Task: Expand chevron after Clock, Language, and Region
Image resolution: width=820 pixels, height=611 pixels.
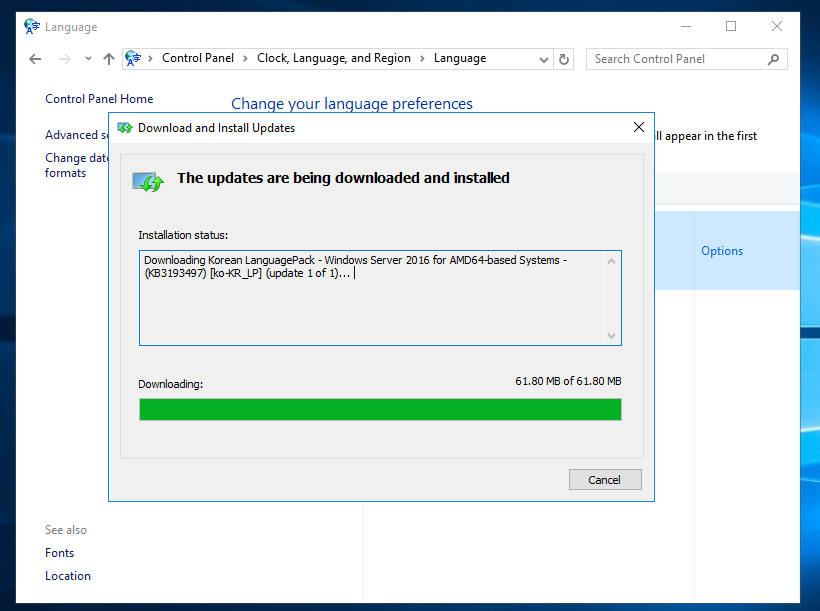Action: 422,59
